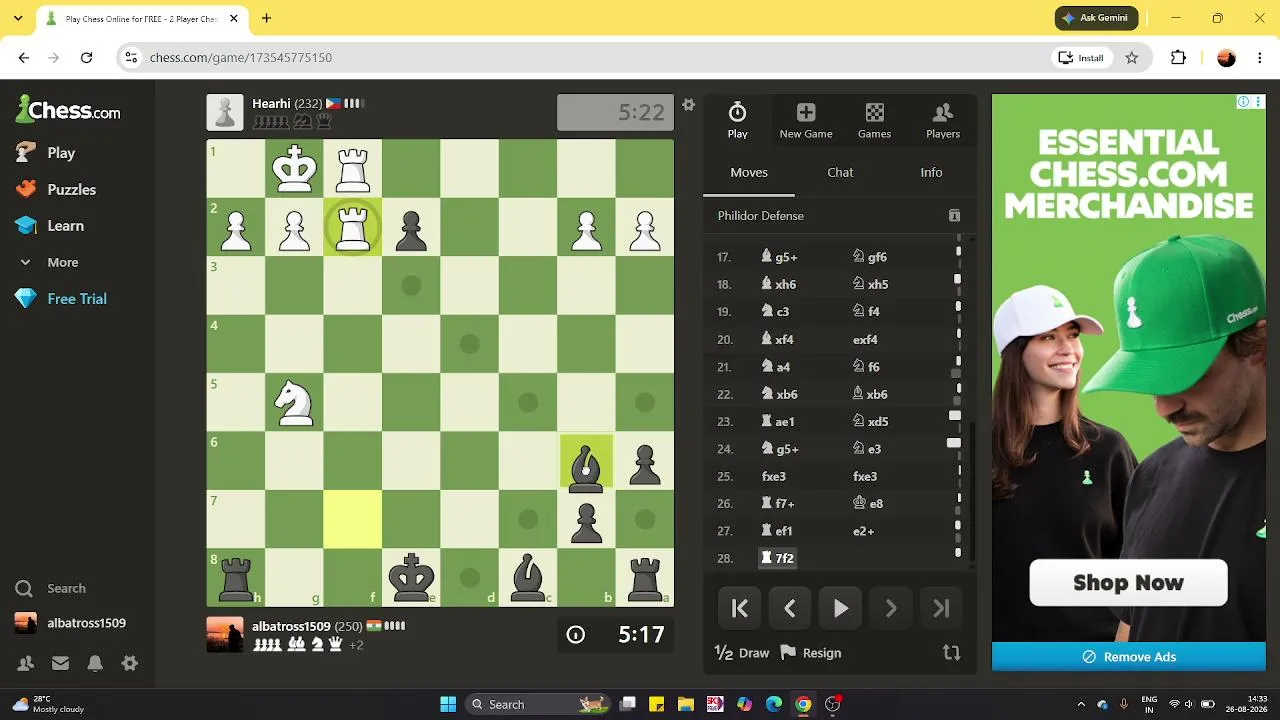Select black's move e2+ on move 27
1280x720 pixels.
pos(864,531)
